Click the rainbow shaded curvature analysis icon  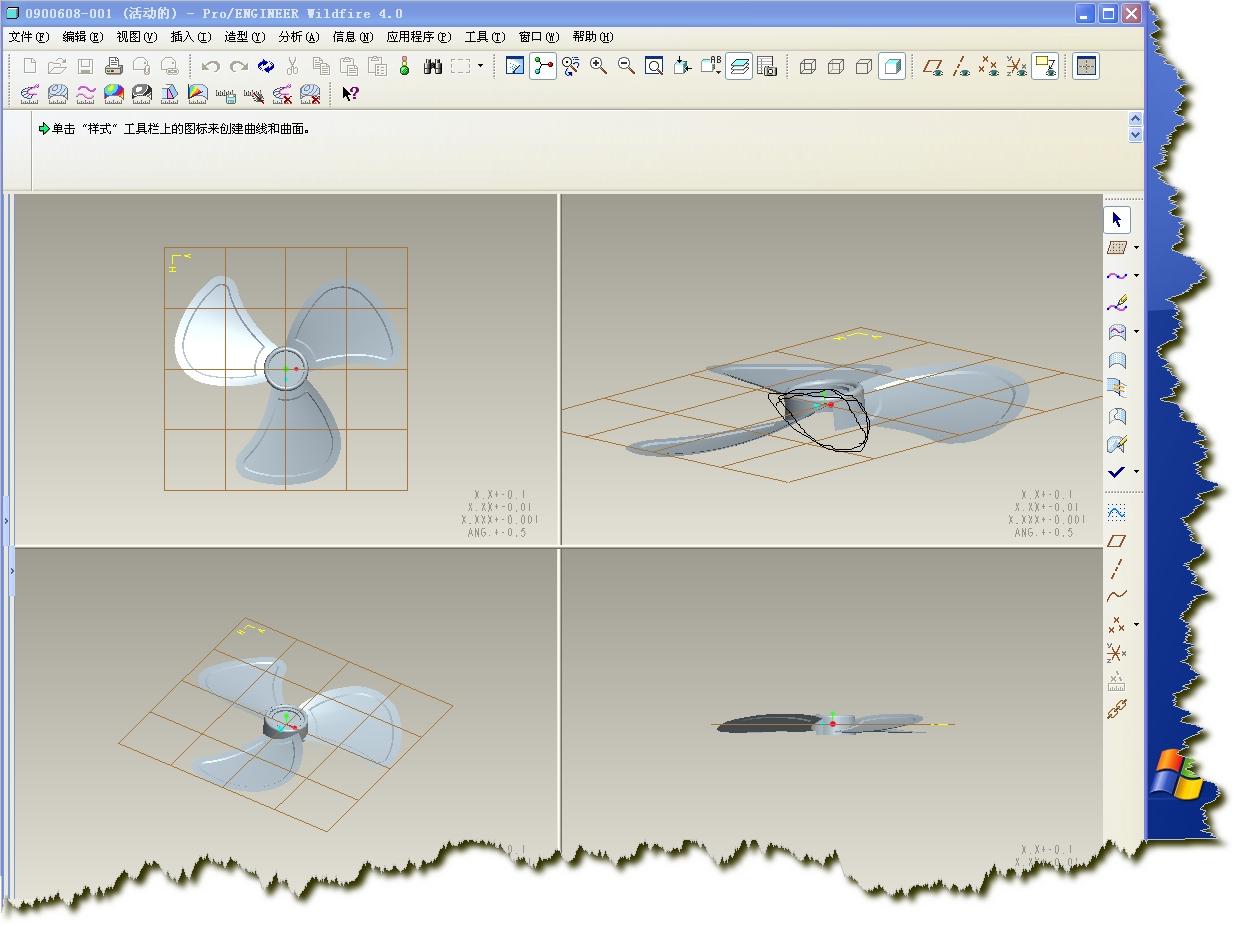click(114, 94)
